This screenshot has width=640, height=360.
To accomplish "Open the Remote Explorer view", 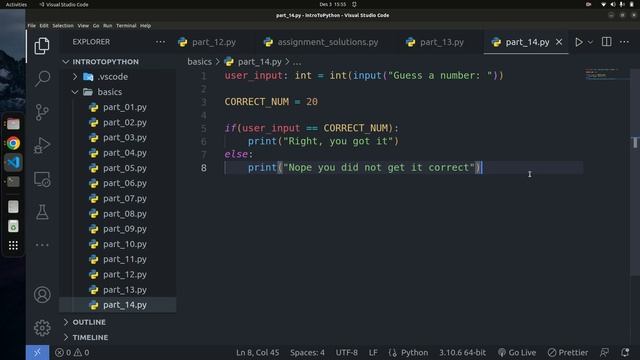I will pos(42,179).
